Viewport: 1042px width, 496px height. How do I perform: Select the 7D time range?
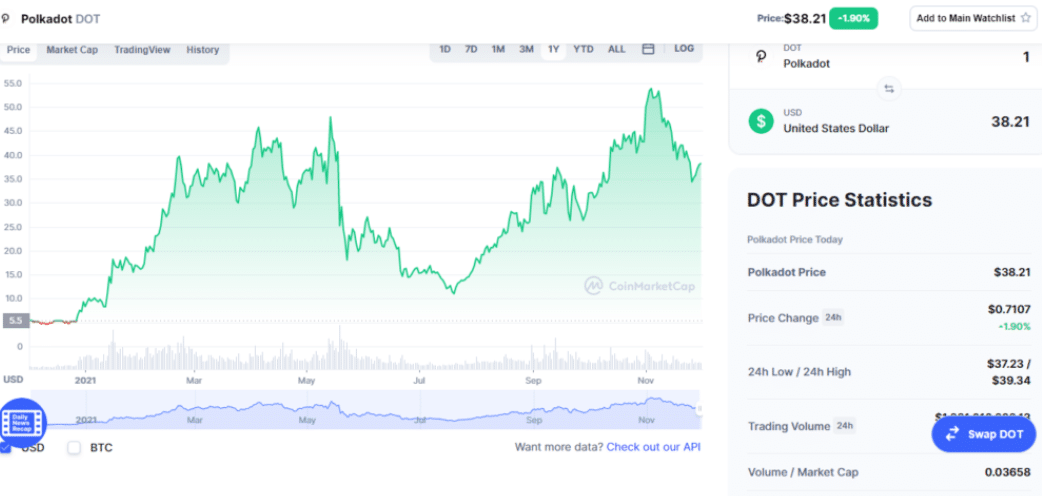[471, 49]
